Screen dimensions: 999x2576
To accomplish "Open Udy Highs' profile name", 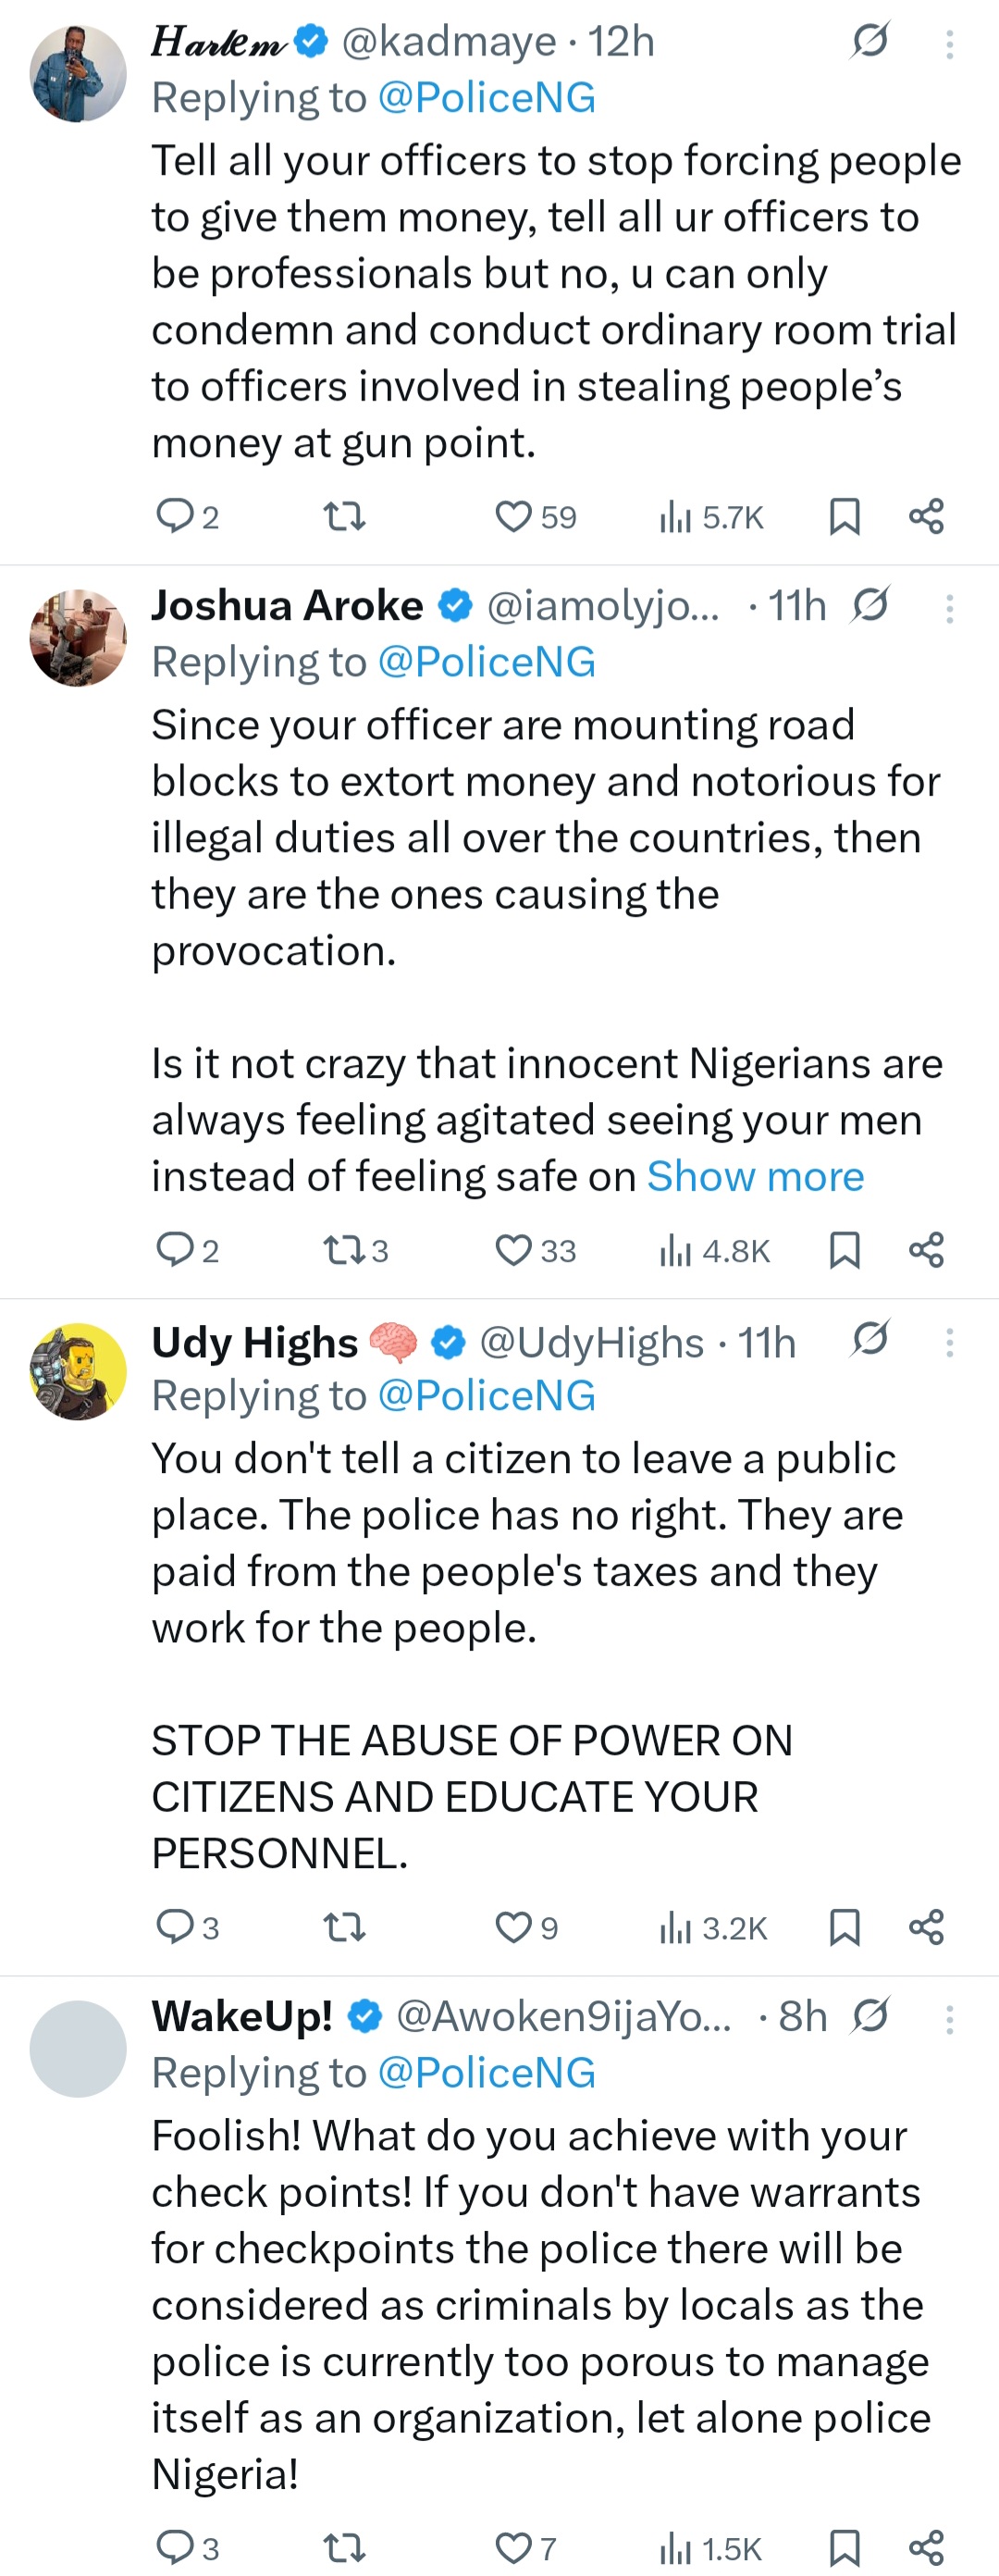I will click(x=254, y=1343).
